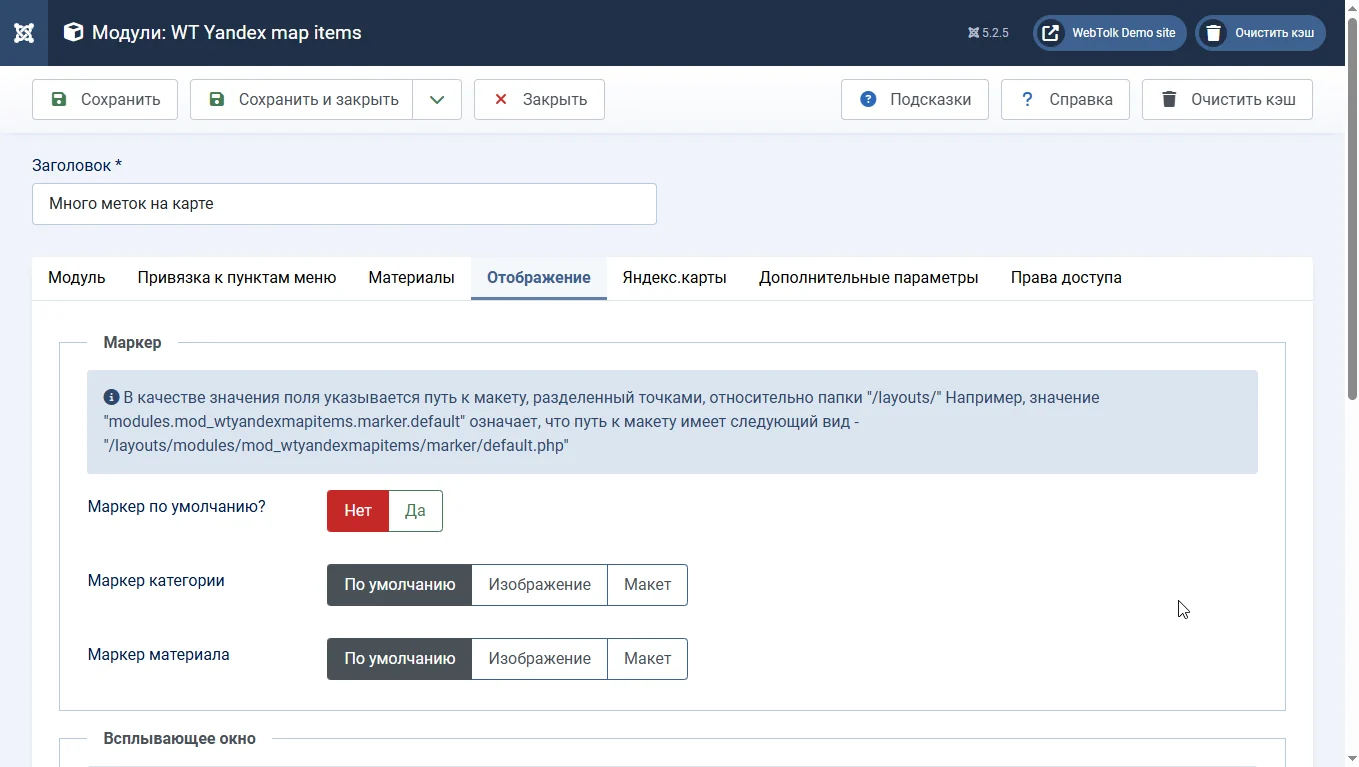1359x767 pixels.
Task: Click the module cube icon in title
Action: 73,32
